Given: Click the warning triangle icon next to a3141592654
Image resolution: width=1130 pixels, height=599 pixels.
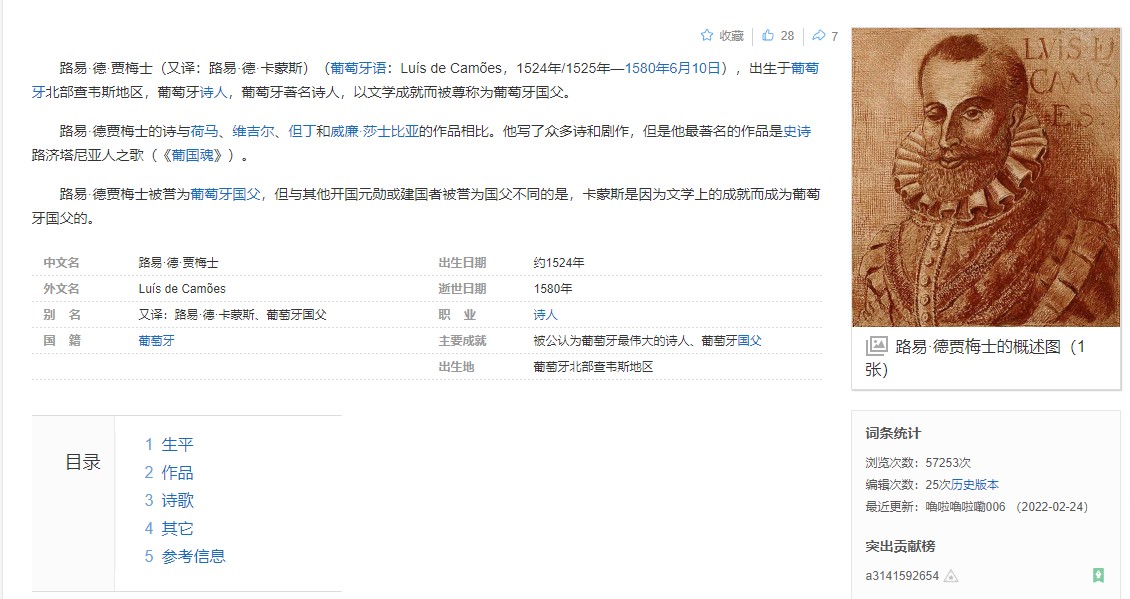Looking at the screenshot, I should 951,576.
